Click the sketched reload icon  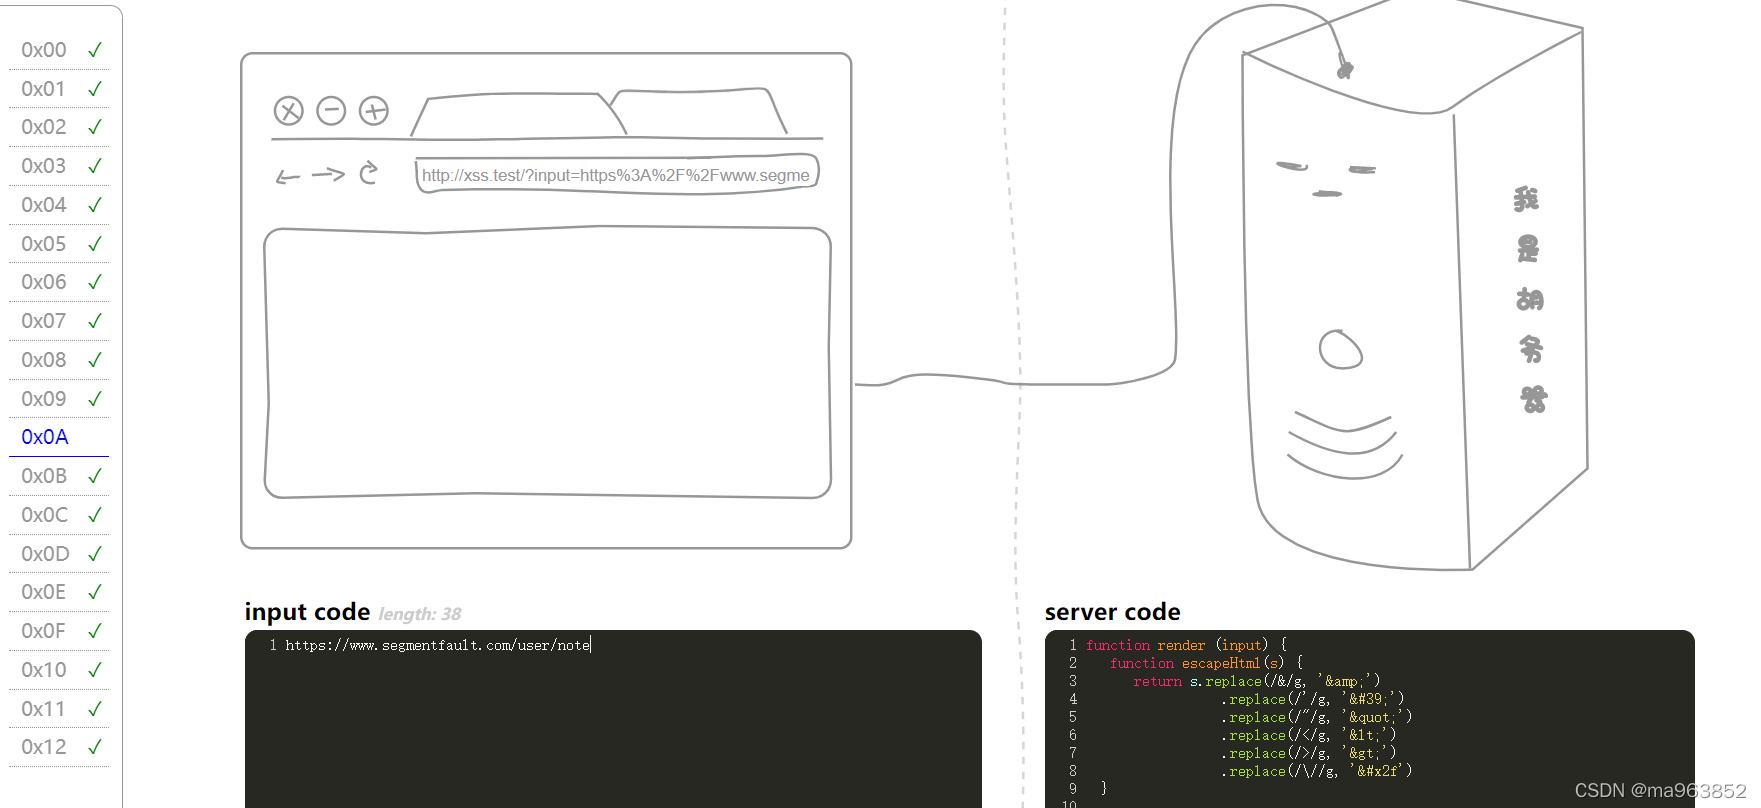tap(369, 173)
